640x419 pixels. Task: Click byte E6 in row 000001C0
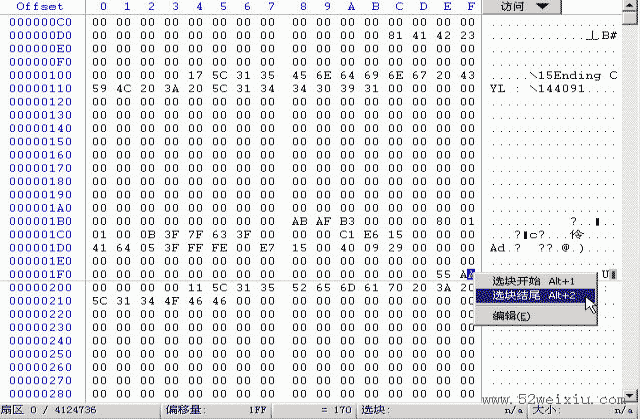pyautogui.click(x=371, y=235)
